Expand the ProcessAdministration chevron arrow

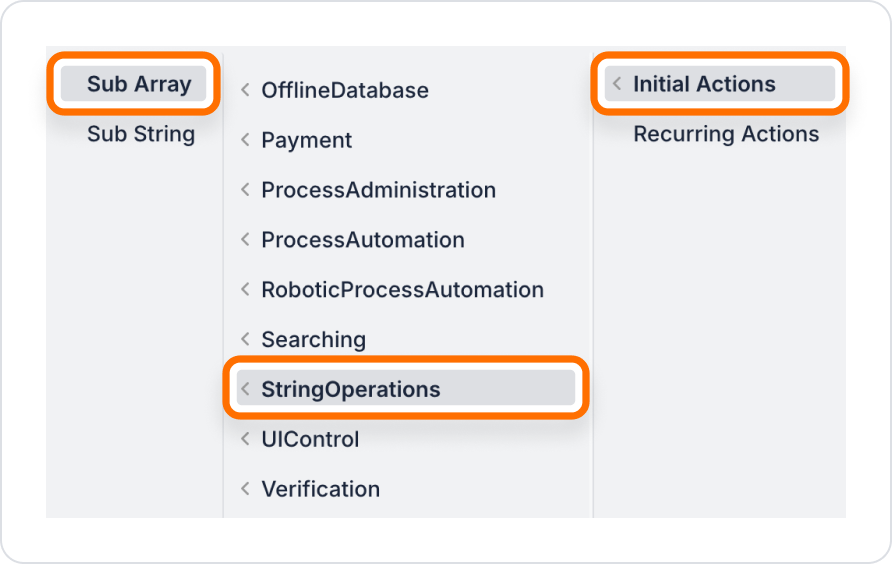[x=245, y=190]
